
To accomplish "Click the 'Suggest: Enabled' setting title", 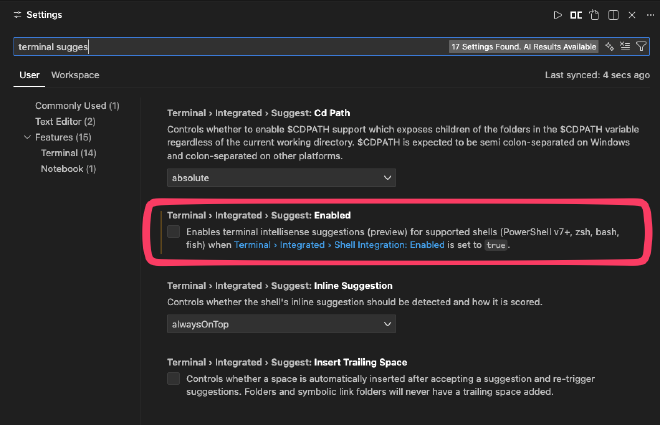I will pos(259,215).
